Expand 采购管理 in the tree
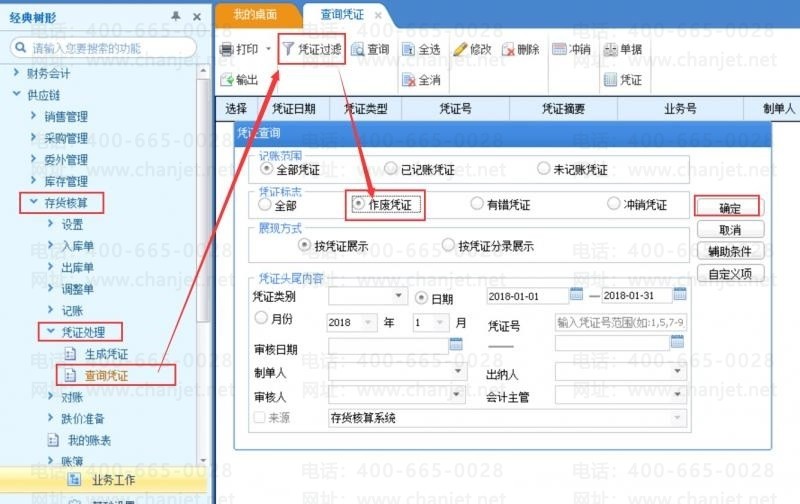Screen dimensions: 800x504 point(34,137)
